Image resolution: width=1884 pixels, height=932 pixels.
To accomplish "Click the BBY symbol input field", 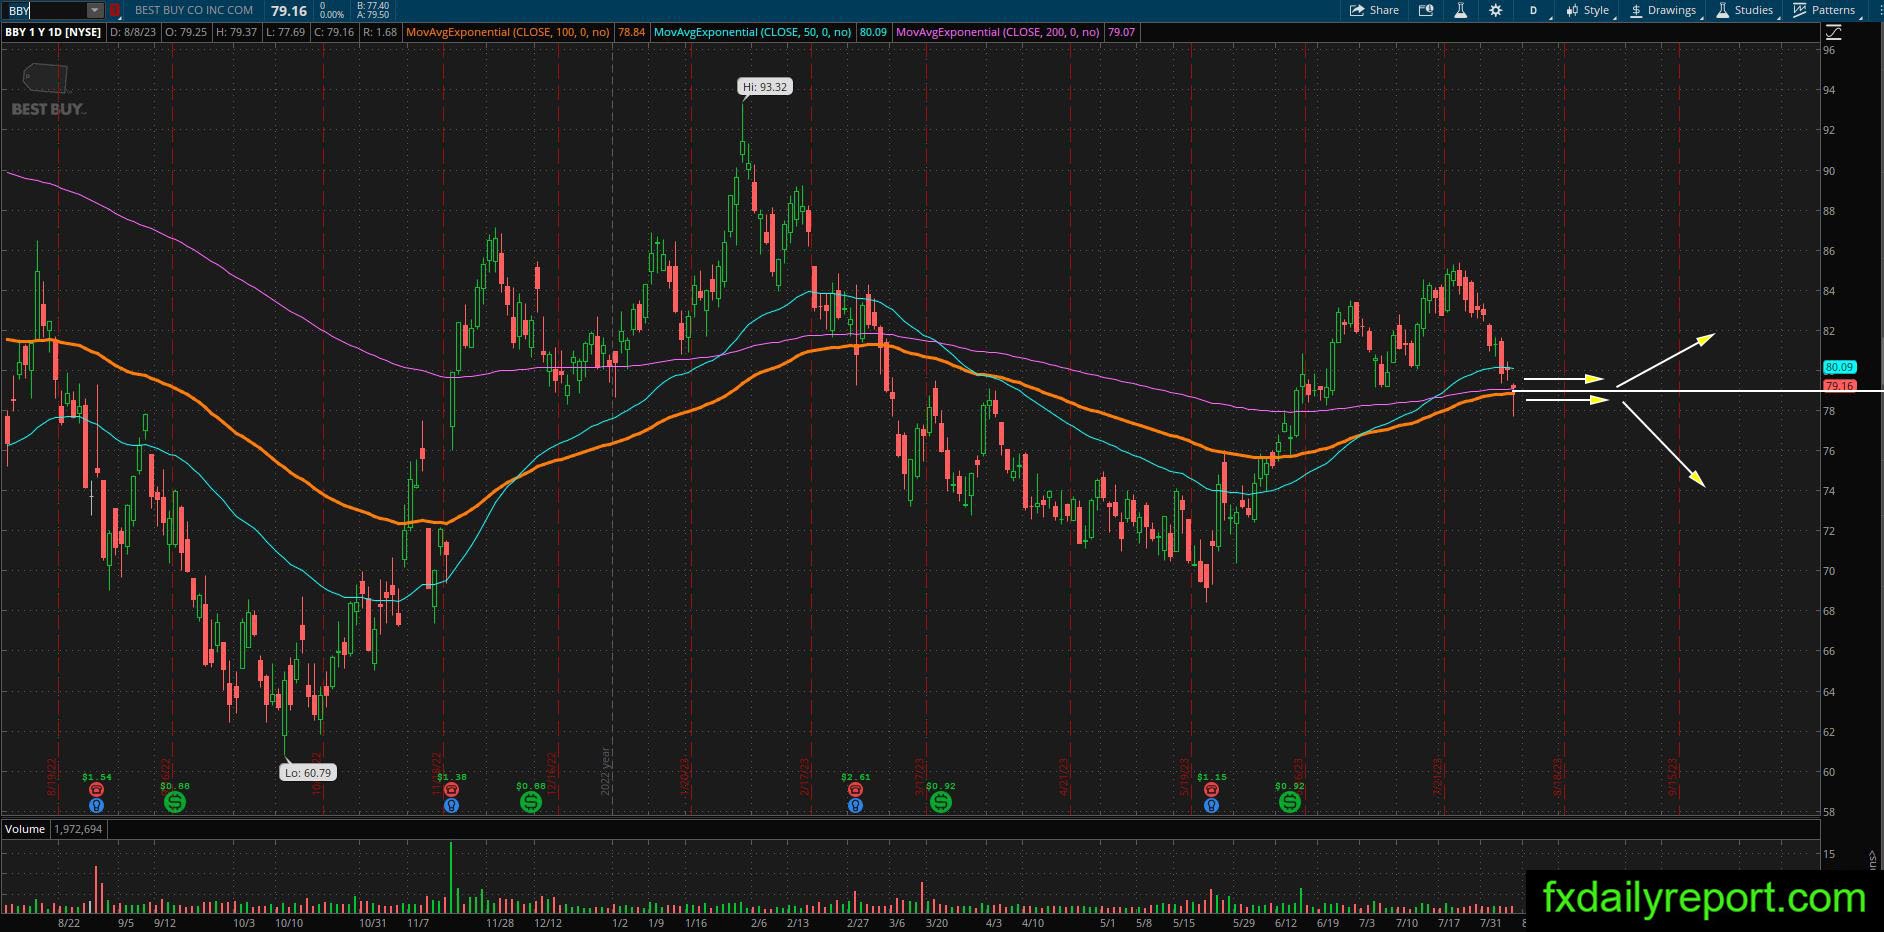I will click(44, 10).
